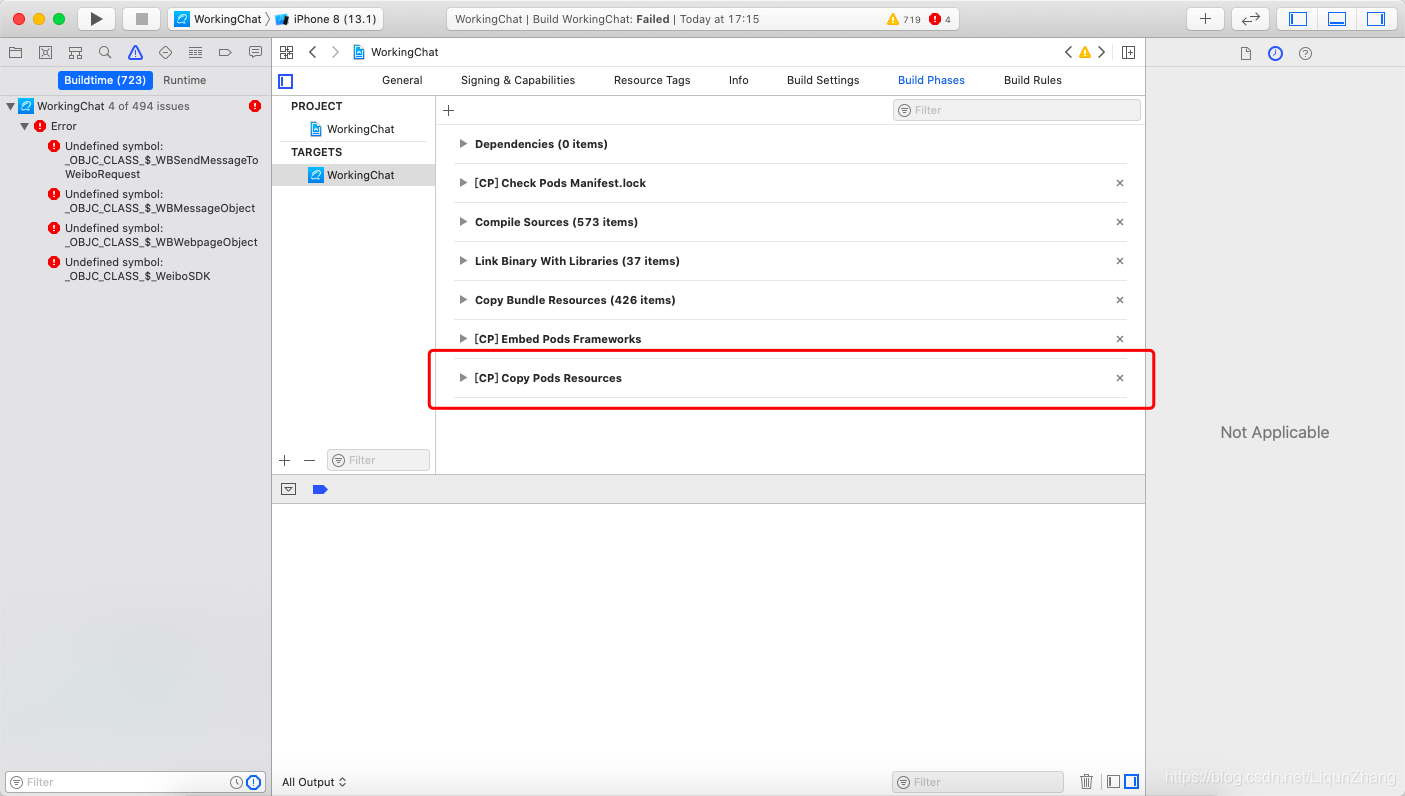
Task: Delete Compile Sources phase
Action: 1120,222
